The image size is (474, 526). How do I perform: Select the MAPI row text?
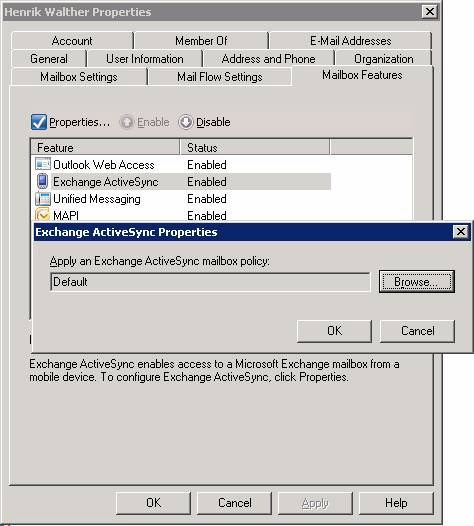pos(66,216)
